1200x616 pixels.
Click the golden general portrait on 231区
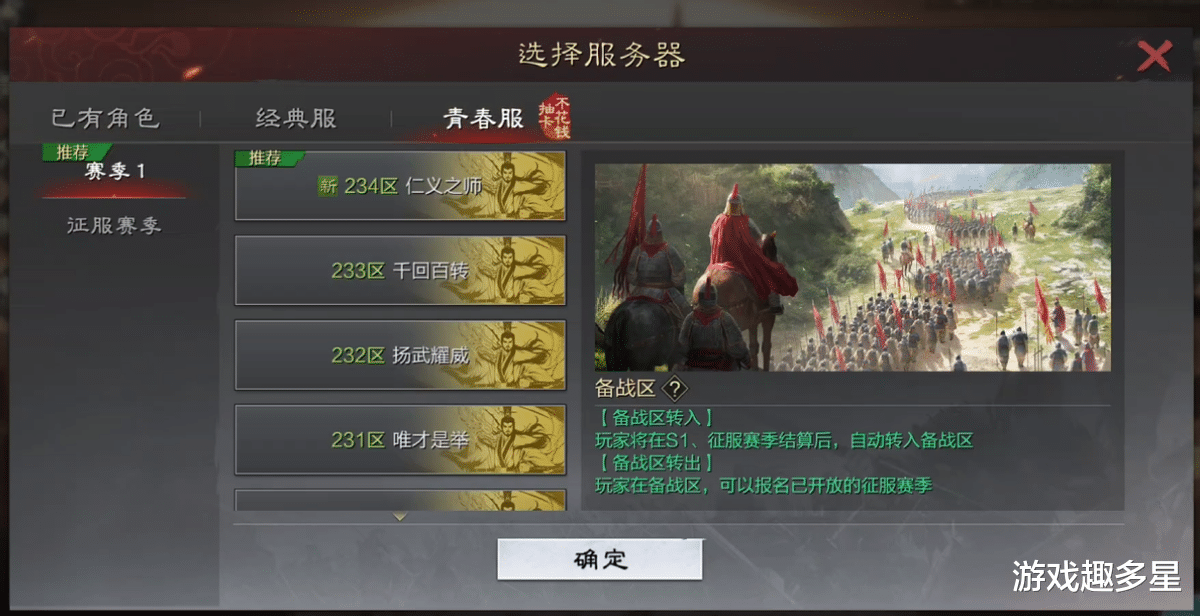click(x=515, y=439)
